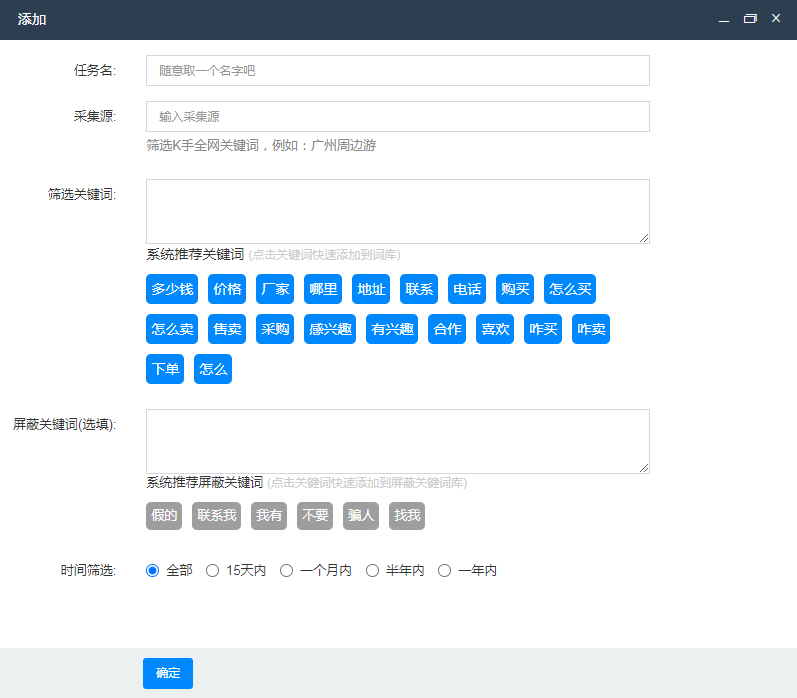Add the 售卖 keyword tag
Image resolution: width=797 pixels, height=698 pixels.
pos(227,329)
